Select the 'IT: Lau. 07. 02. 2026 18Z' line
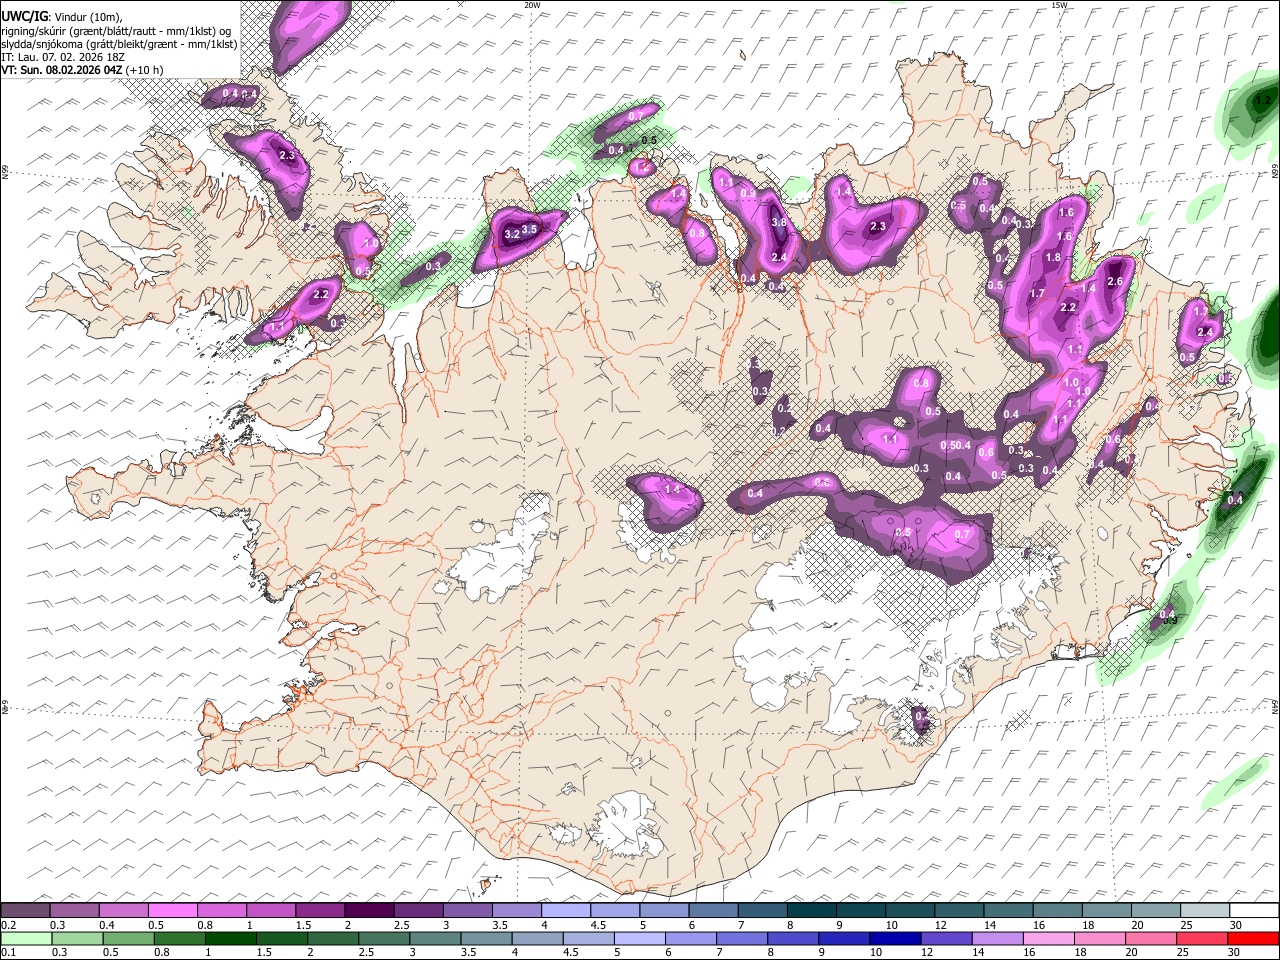The width and height of the screenshot is (1280, 960). (63, 57)
